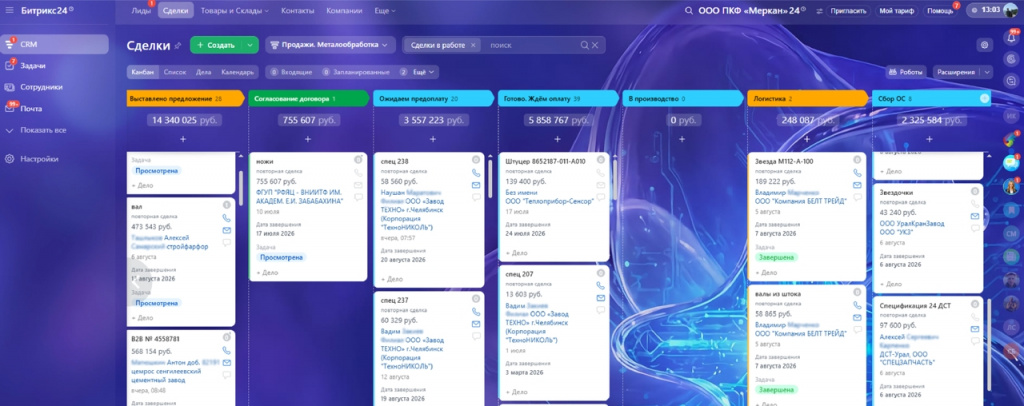Click the green Создать button
The height and width of the screenshot is (406, 1024).
[x=216, y=45]
